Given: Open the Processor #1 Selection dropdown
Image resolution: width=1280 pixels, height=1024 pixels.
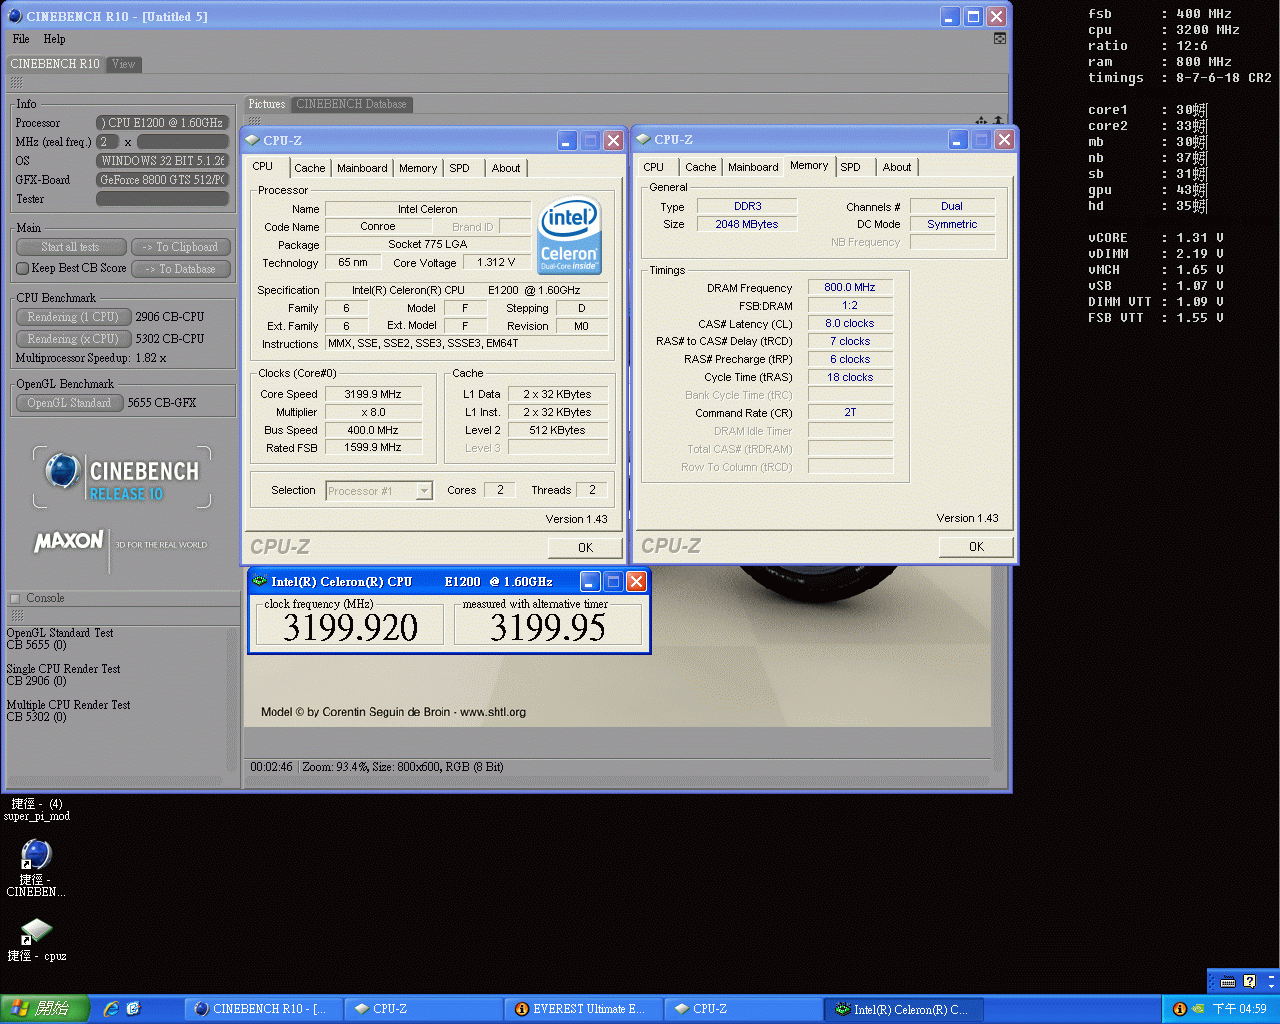Looking at the screenshot, I should click(x=379, y=491).
